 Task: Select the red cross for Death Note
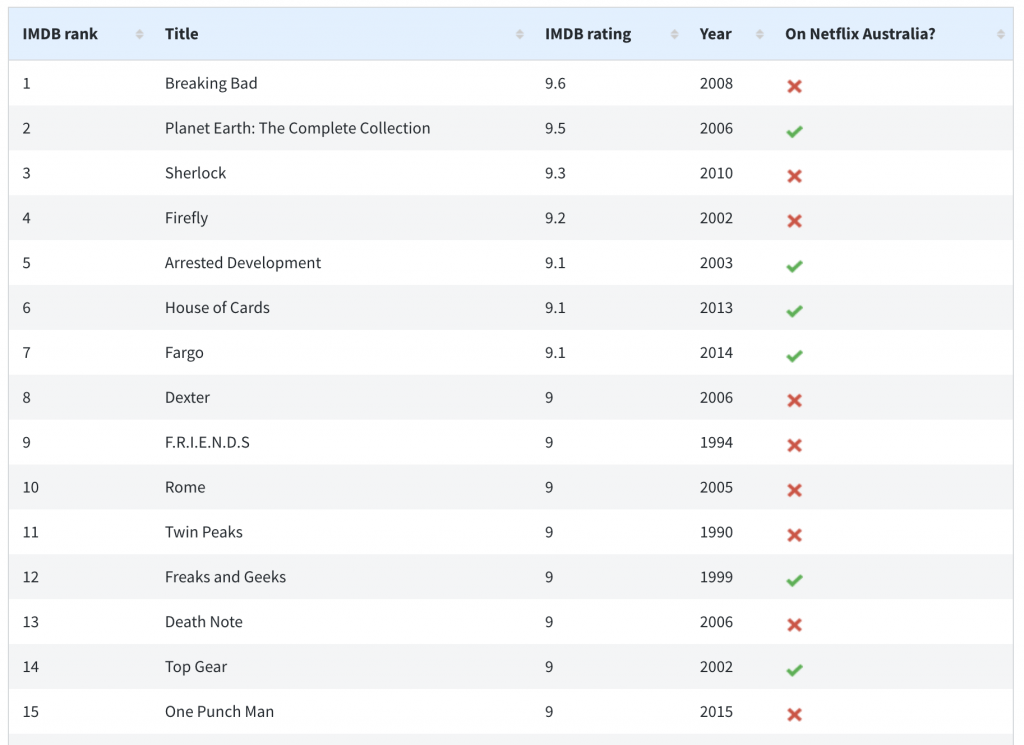point(794,625)
